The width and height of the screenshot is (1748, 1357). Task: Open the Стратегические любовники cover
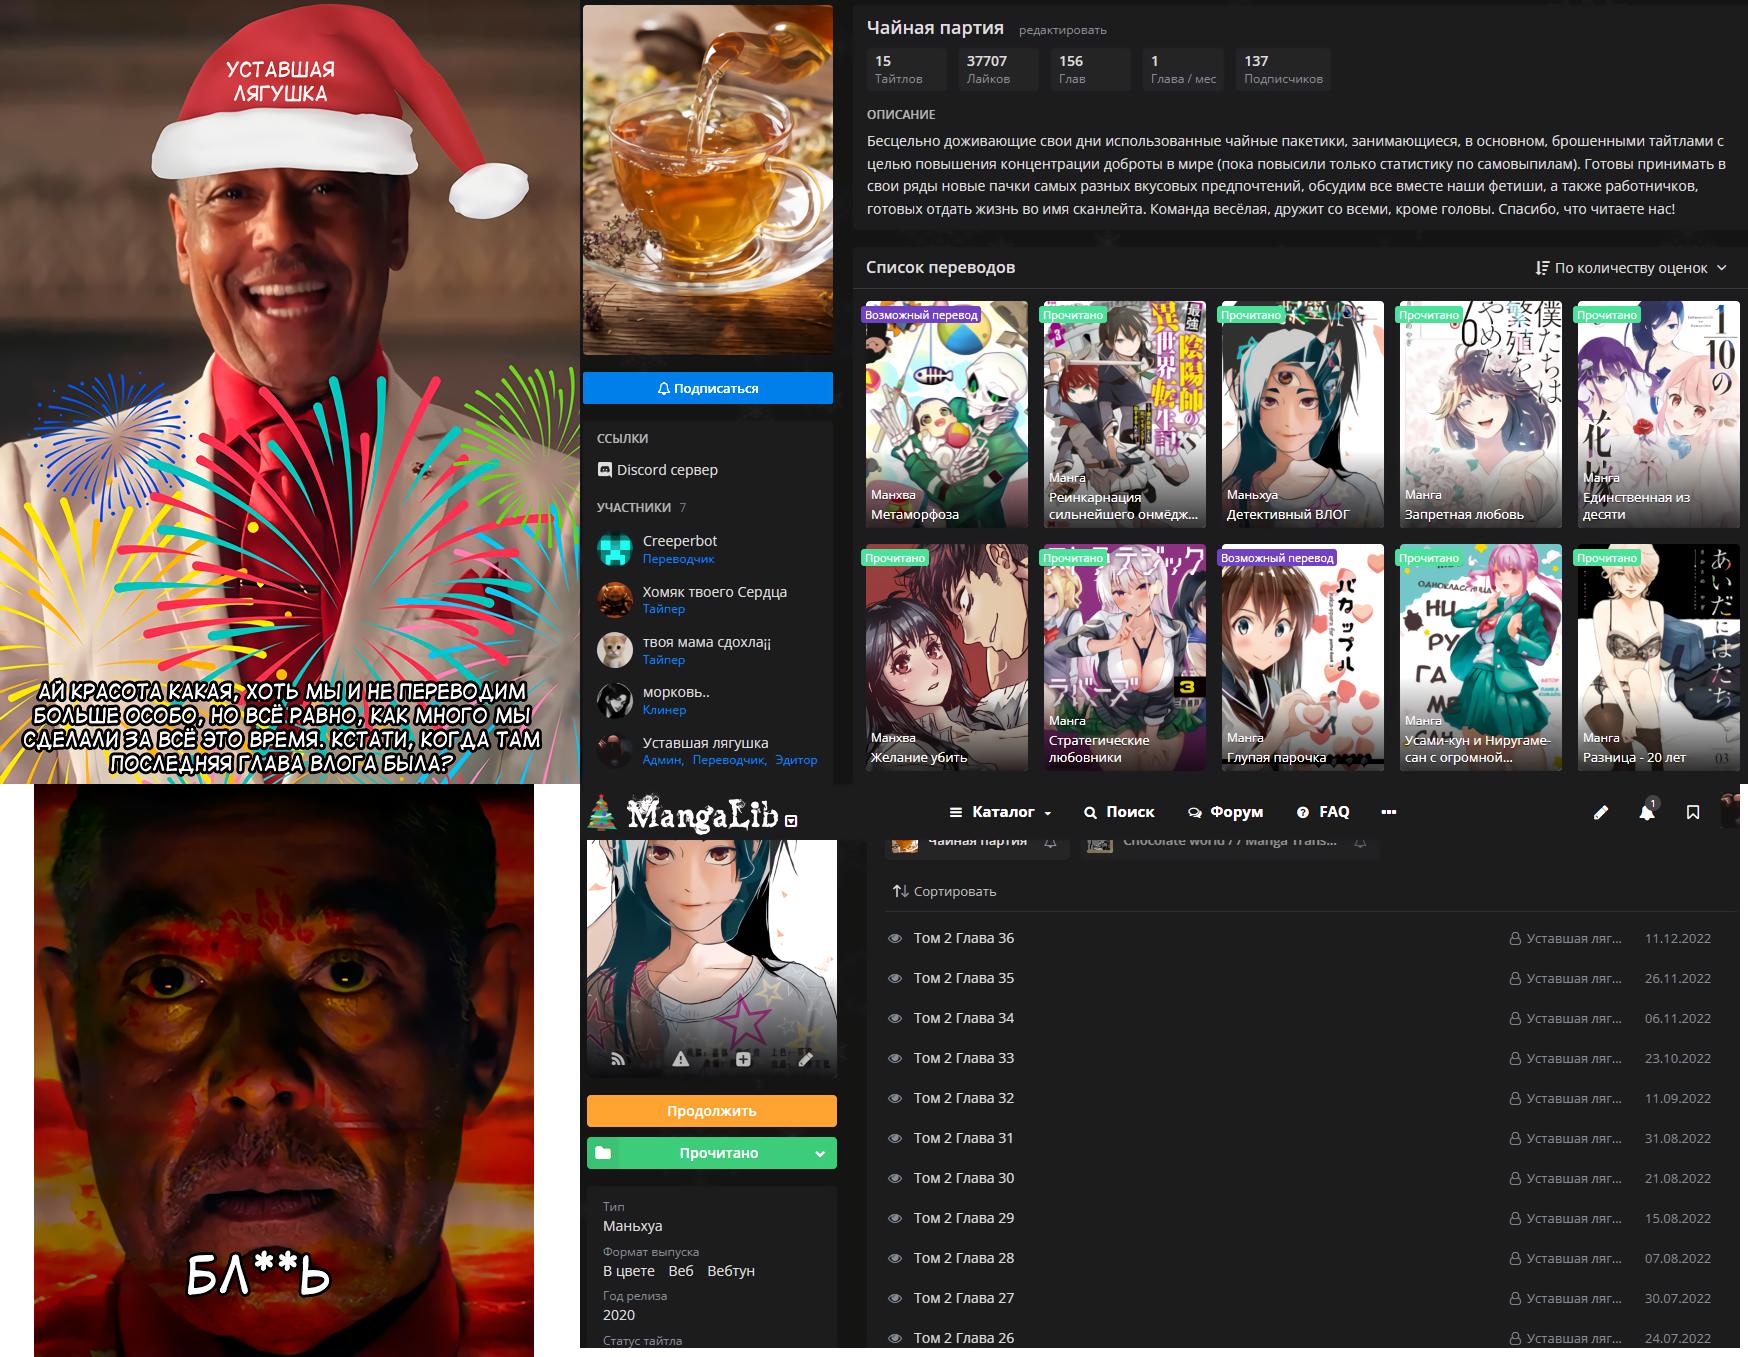click(x=1124, y=657)
